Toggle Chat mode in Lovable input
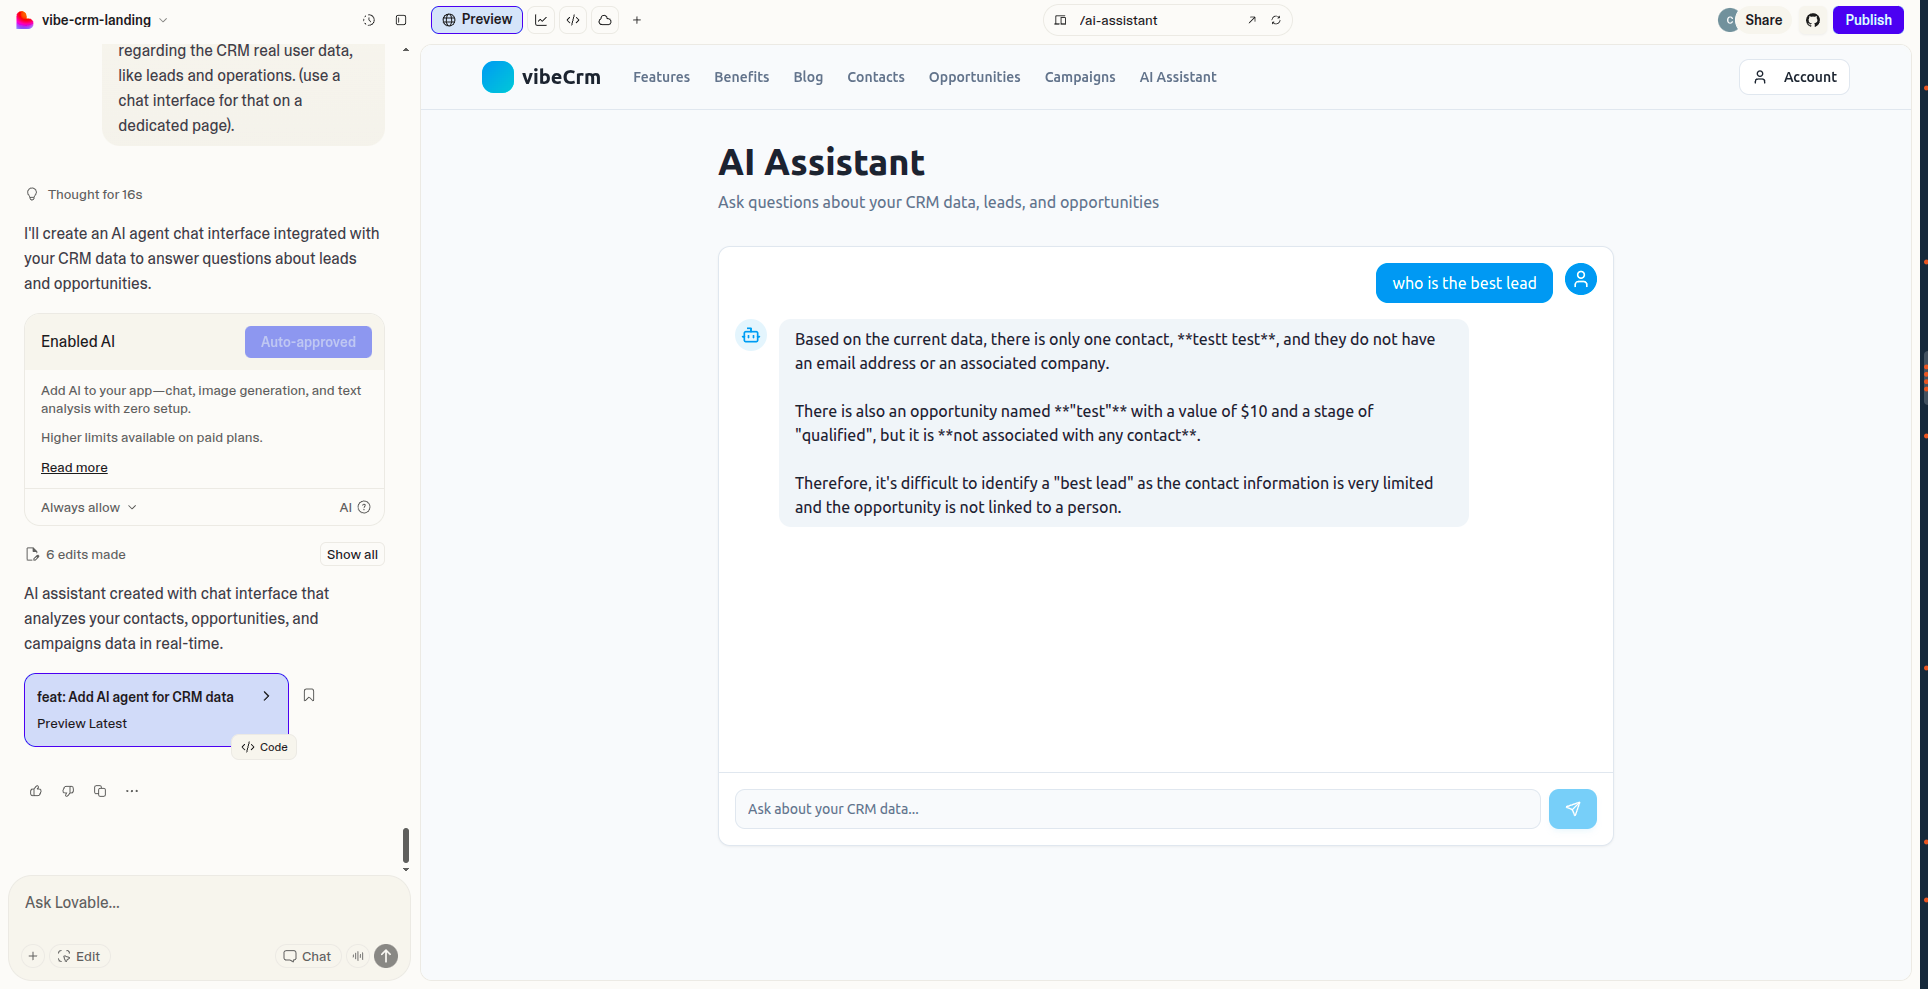Screen dimensions: 1928x989 tap(308, 956)
